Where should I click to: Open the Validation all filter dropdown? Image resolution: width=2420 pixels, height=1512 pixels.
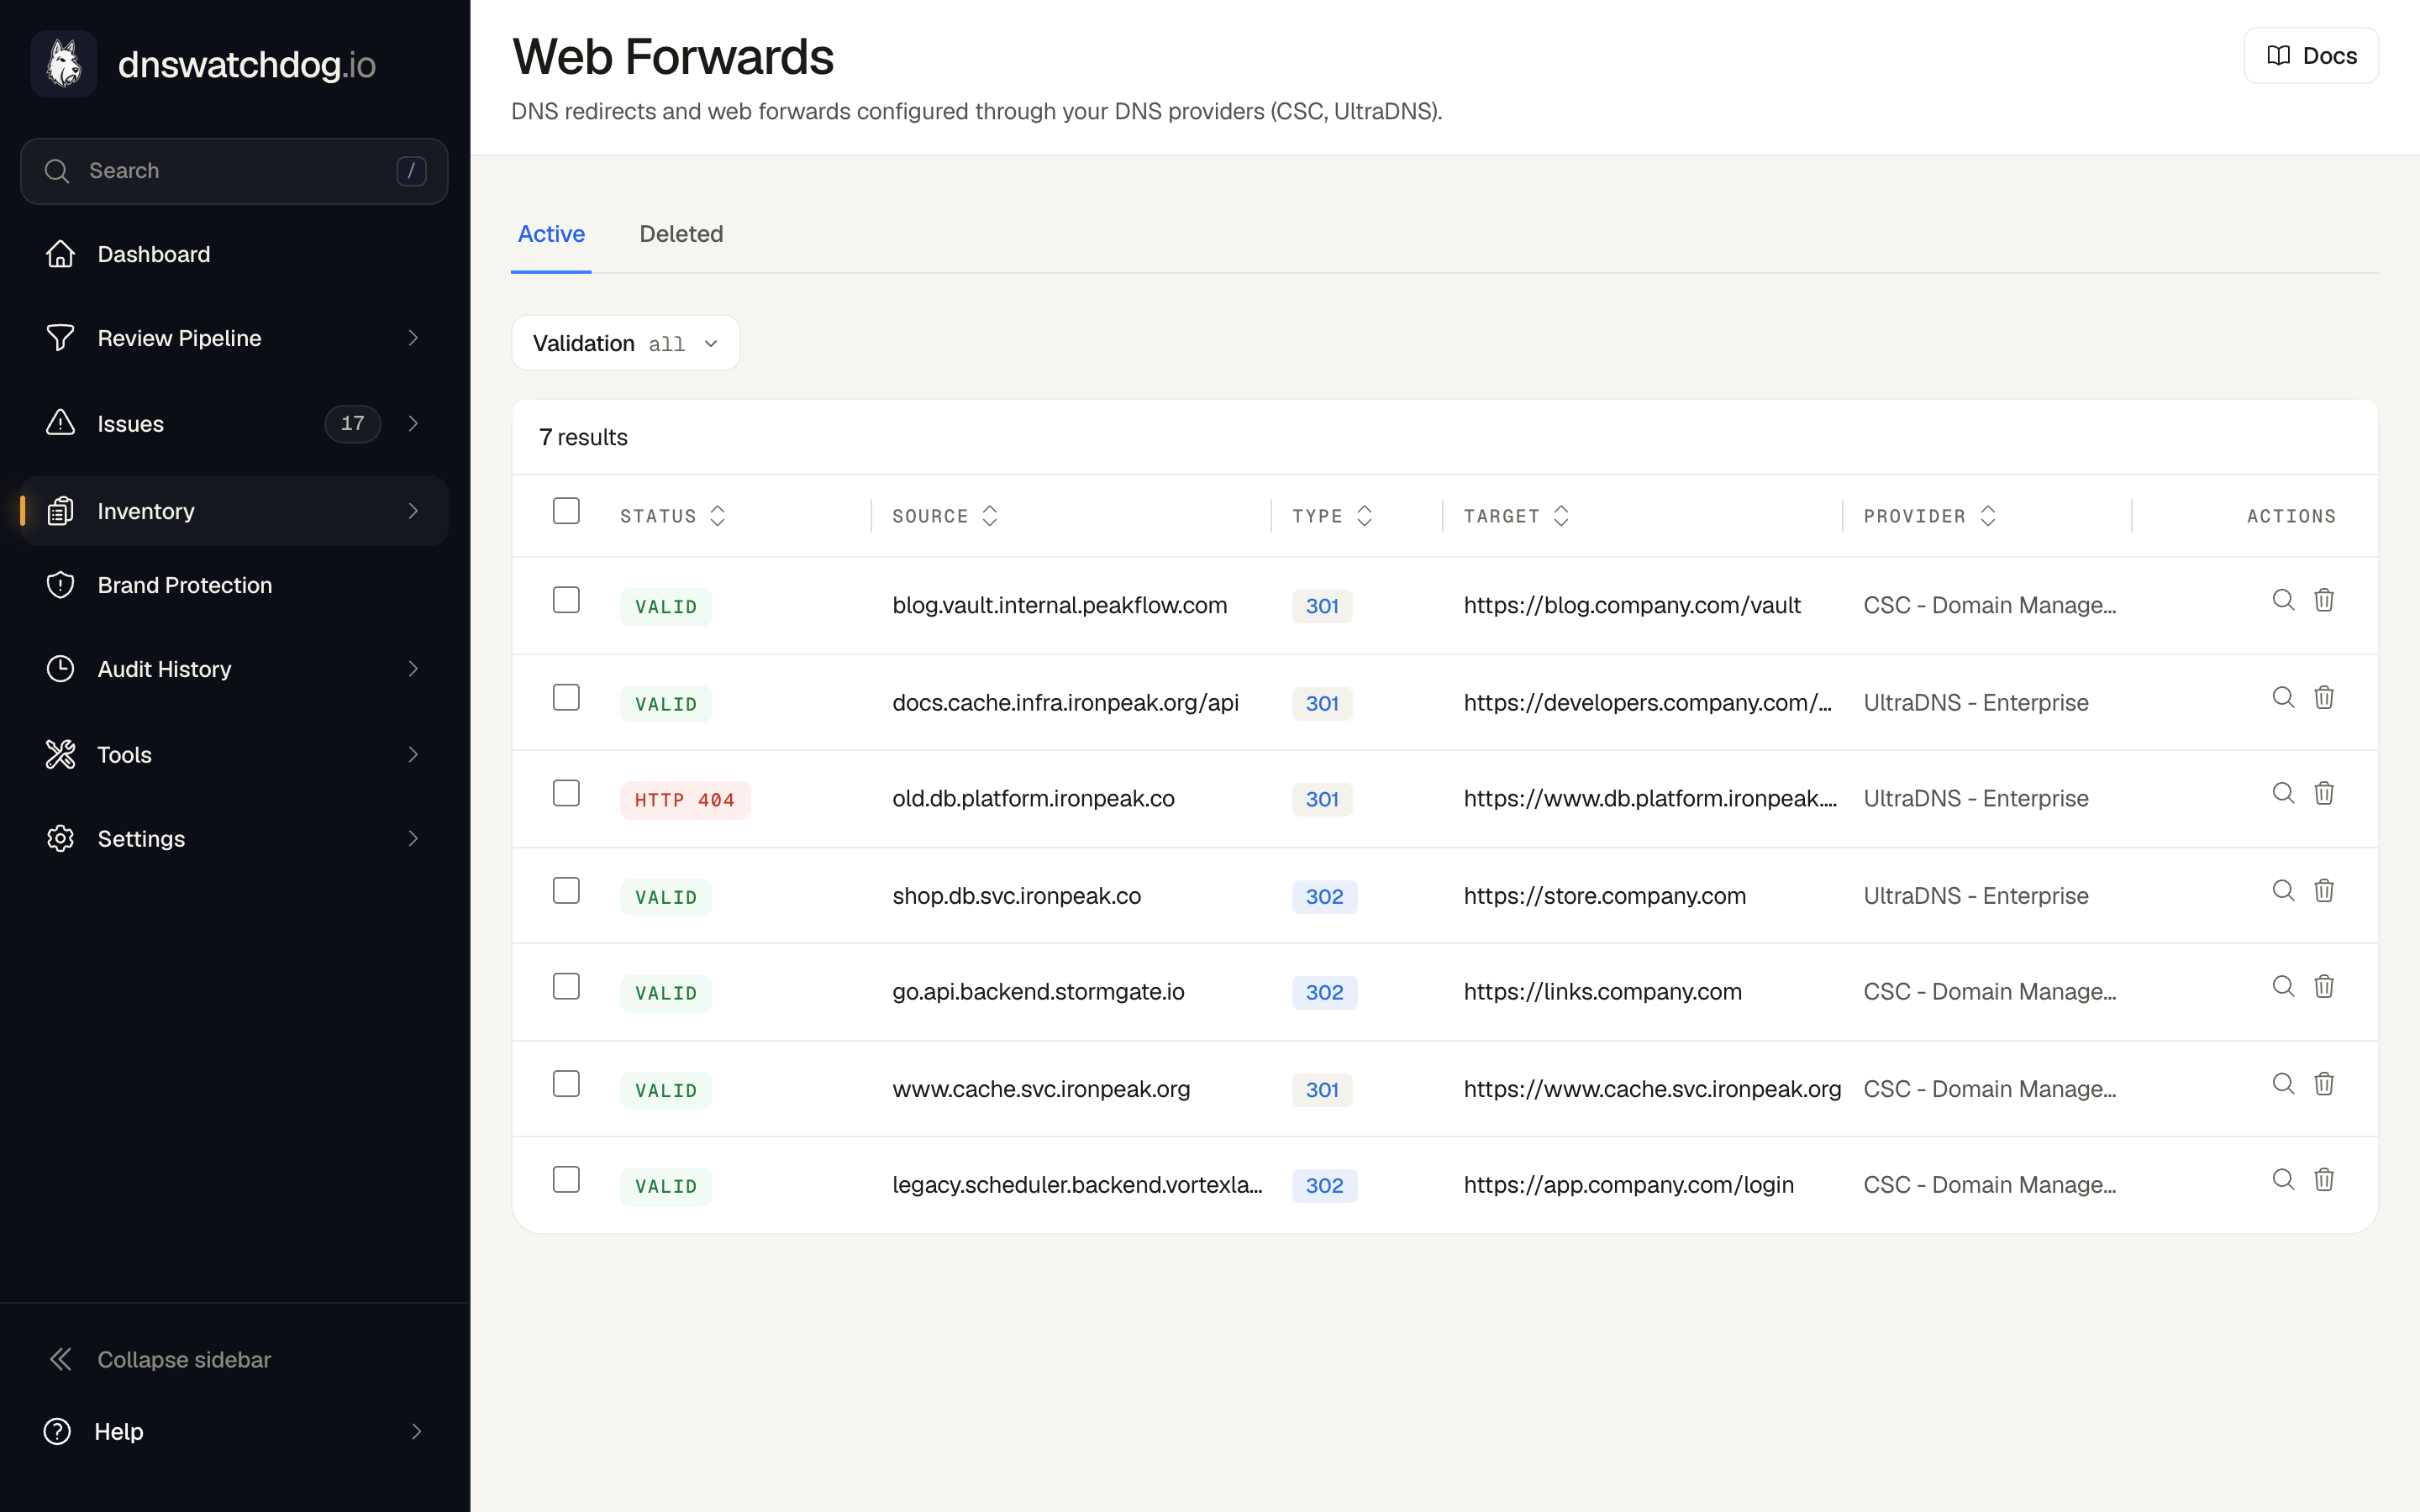[x=626, y=343]
